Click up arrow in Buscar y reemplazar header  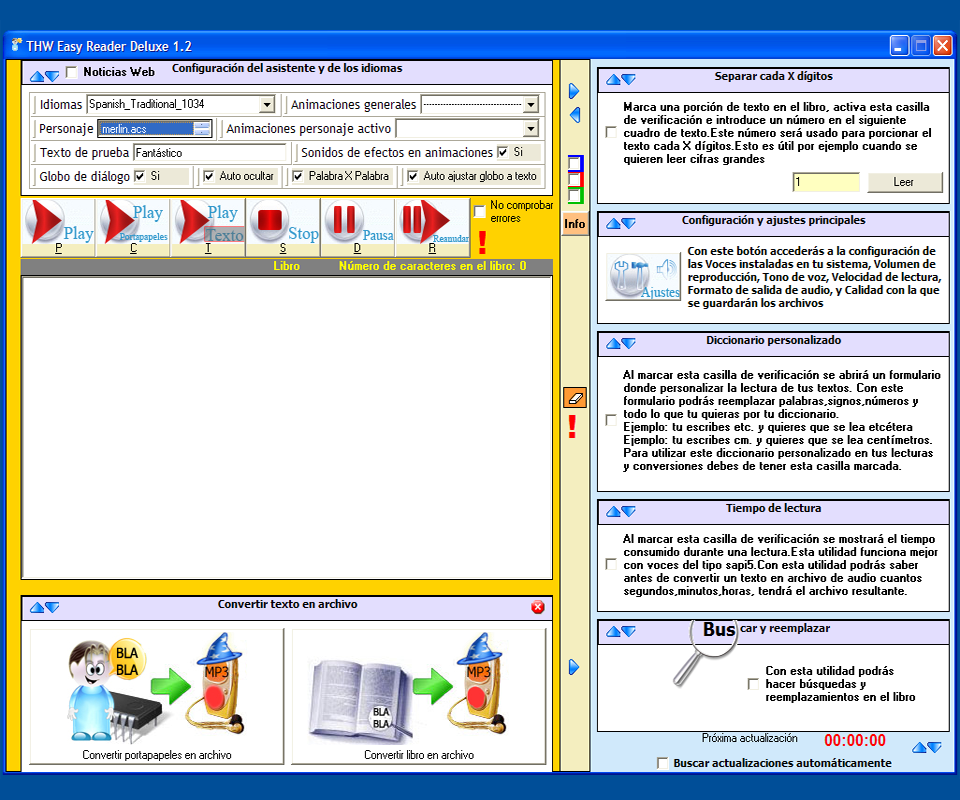[613, 632]
